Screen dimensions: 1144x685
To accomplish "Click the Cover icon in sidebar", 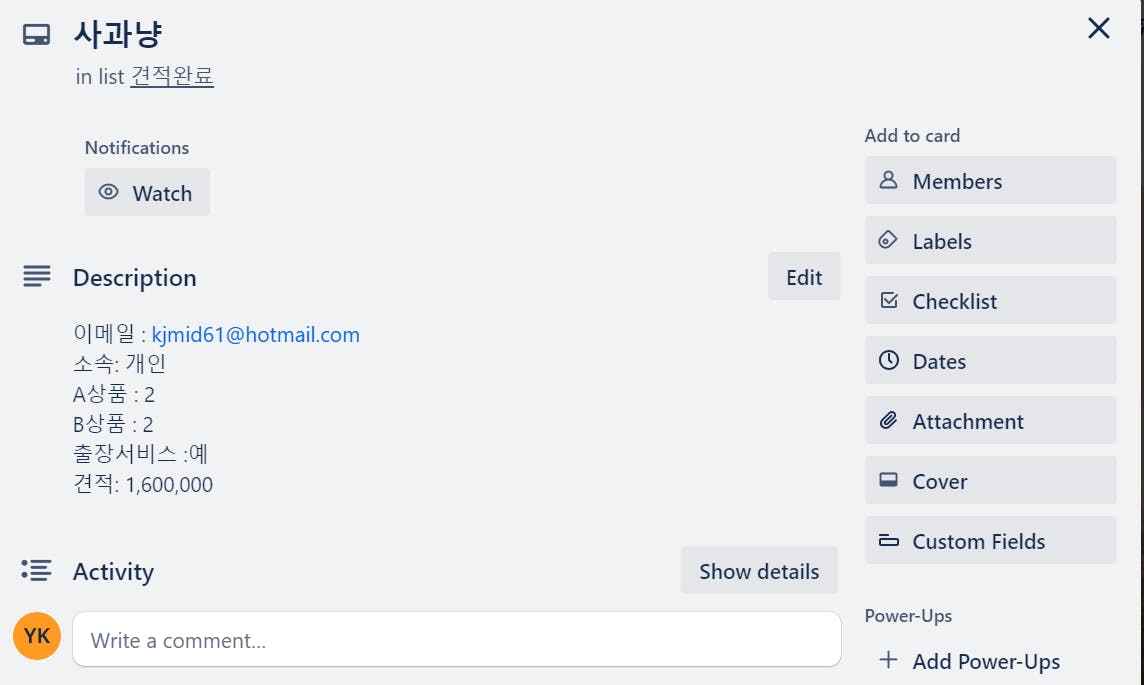I will pos(888,481).
